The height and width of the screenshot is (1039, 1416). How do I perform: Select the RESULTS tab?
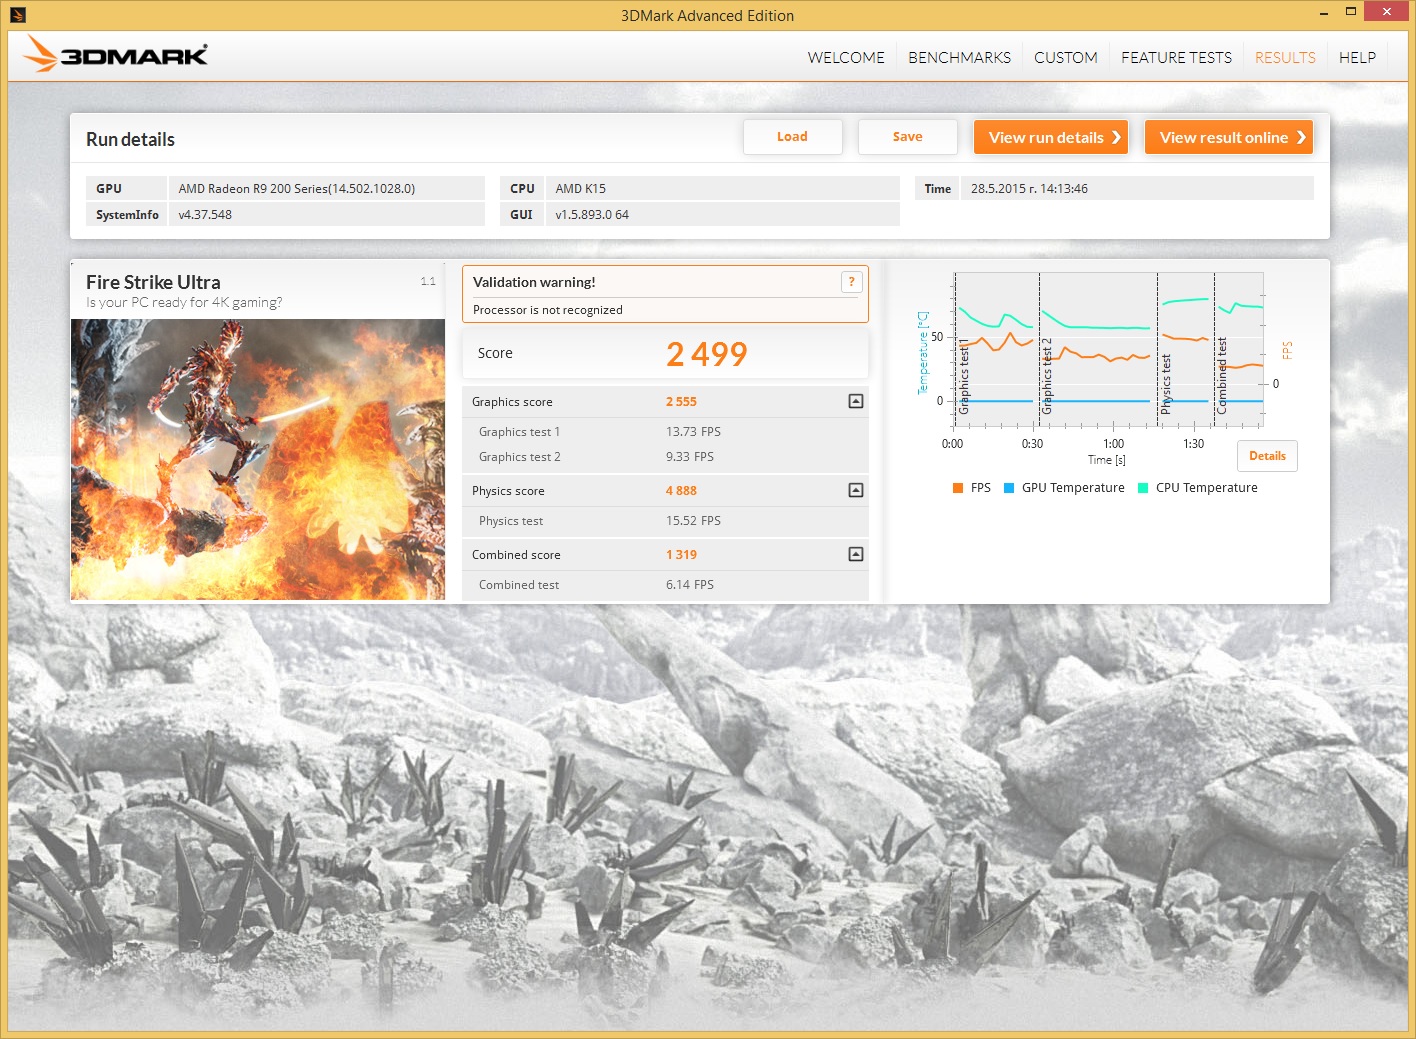tap(1285, 58)
